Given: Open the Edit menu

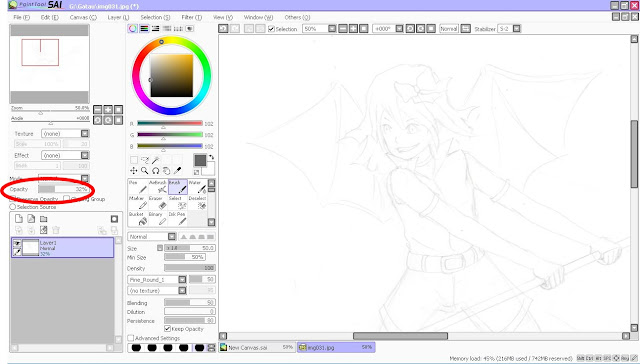Looking at the screenshot, I should pos(49,17).
